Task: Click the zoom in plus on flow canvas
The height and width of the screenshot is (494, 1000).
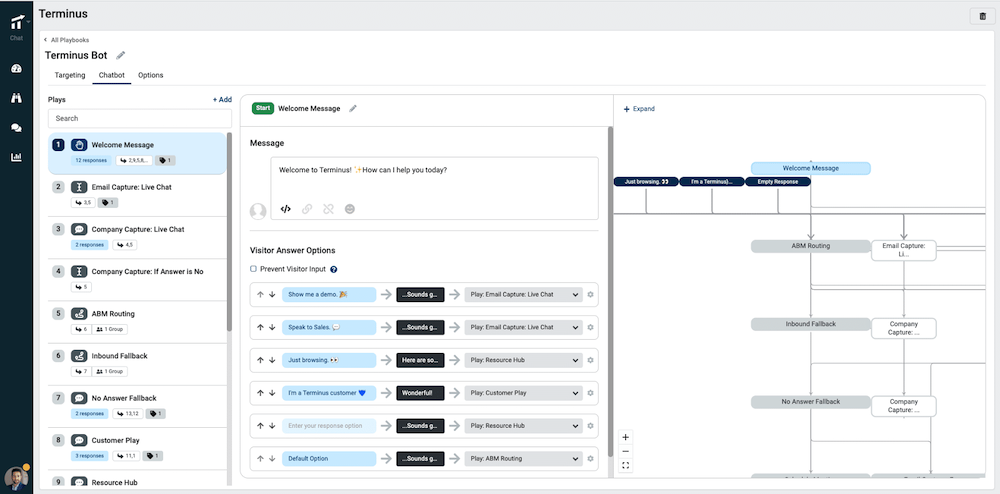Action: pyautogui.click(x=626, y=437)
